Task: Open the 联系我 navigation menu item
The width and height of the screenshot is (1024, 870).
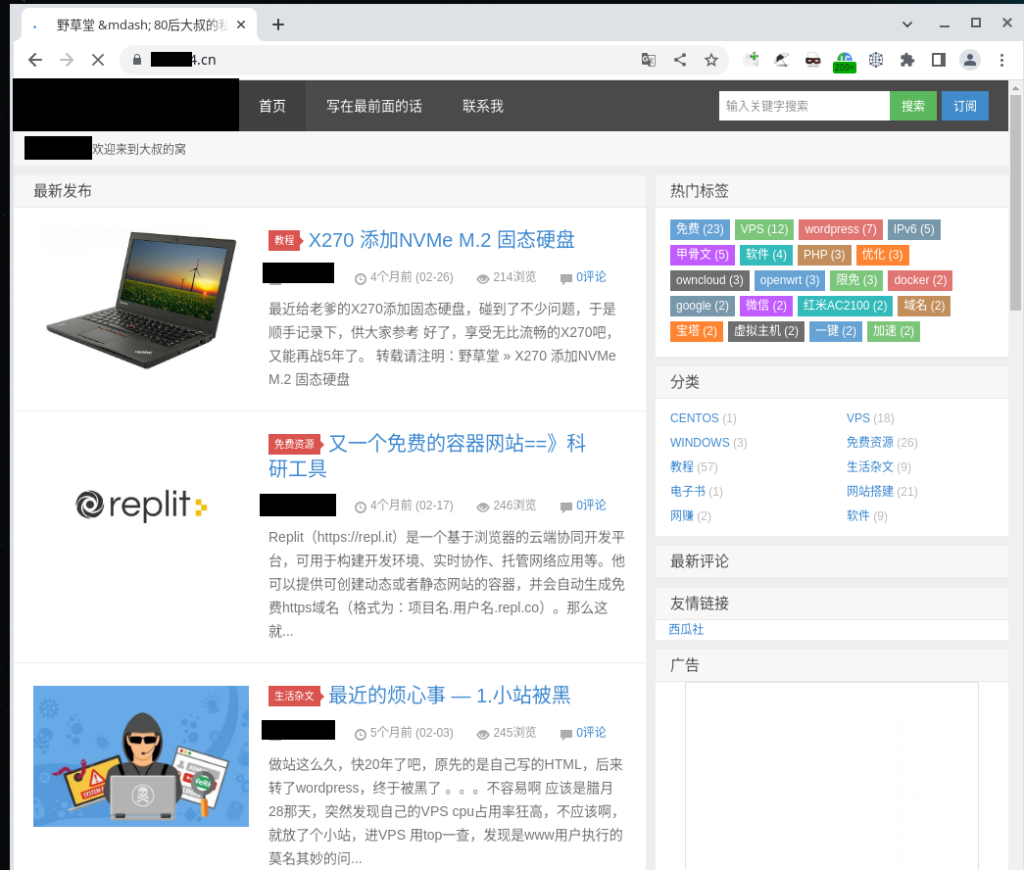Action: coord(482,106)
